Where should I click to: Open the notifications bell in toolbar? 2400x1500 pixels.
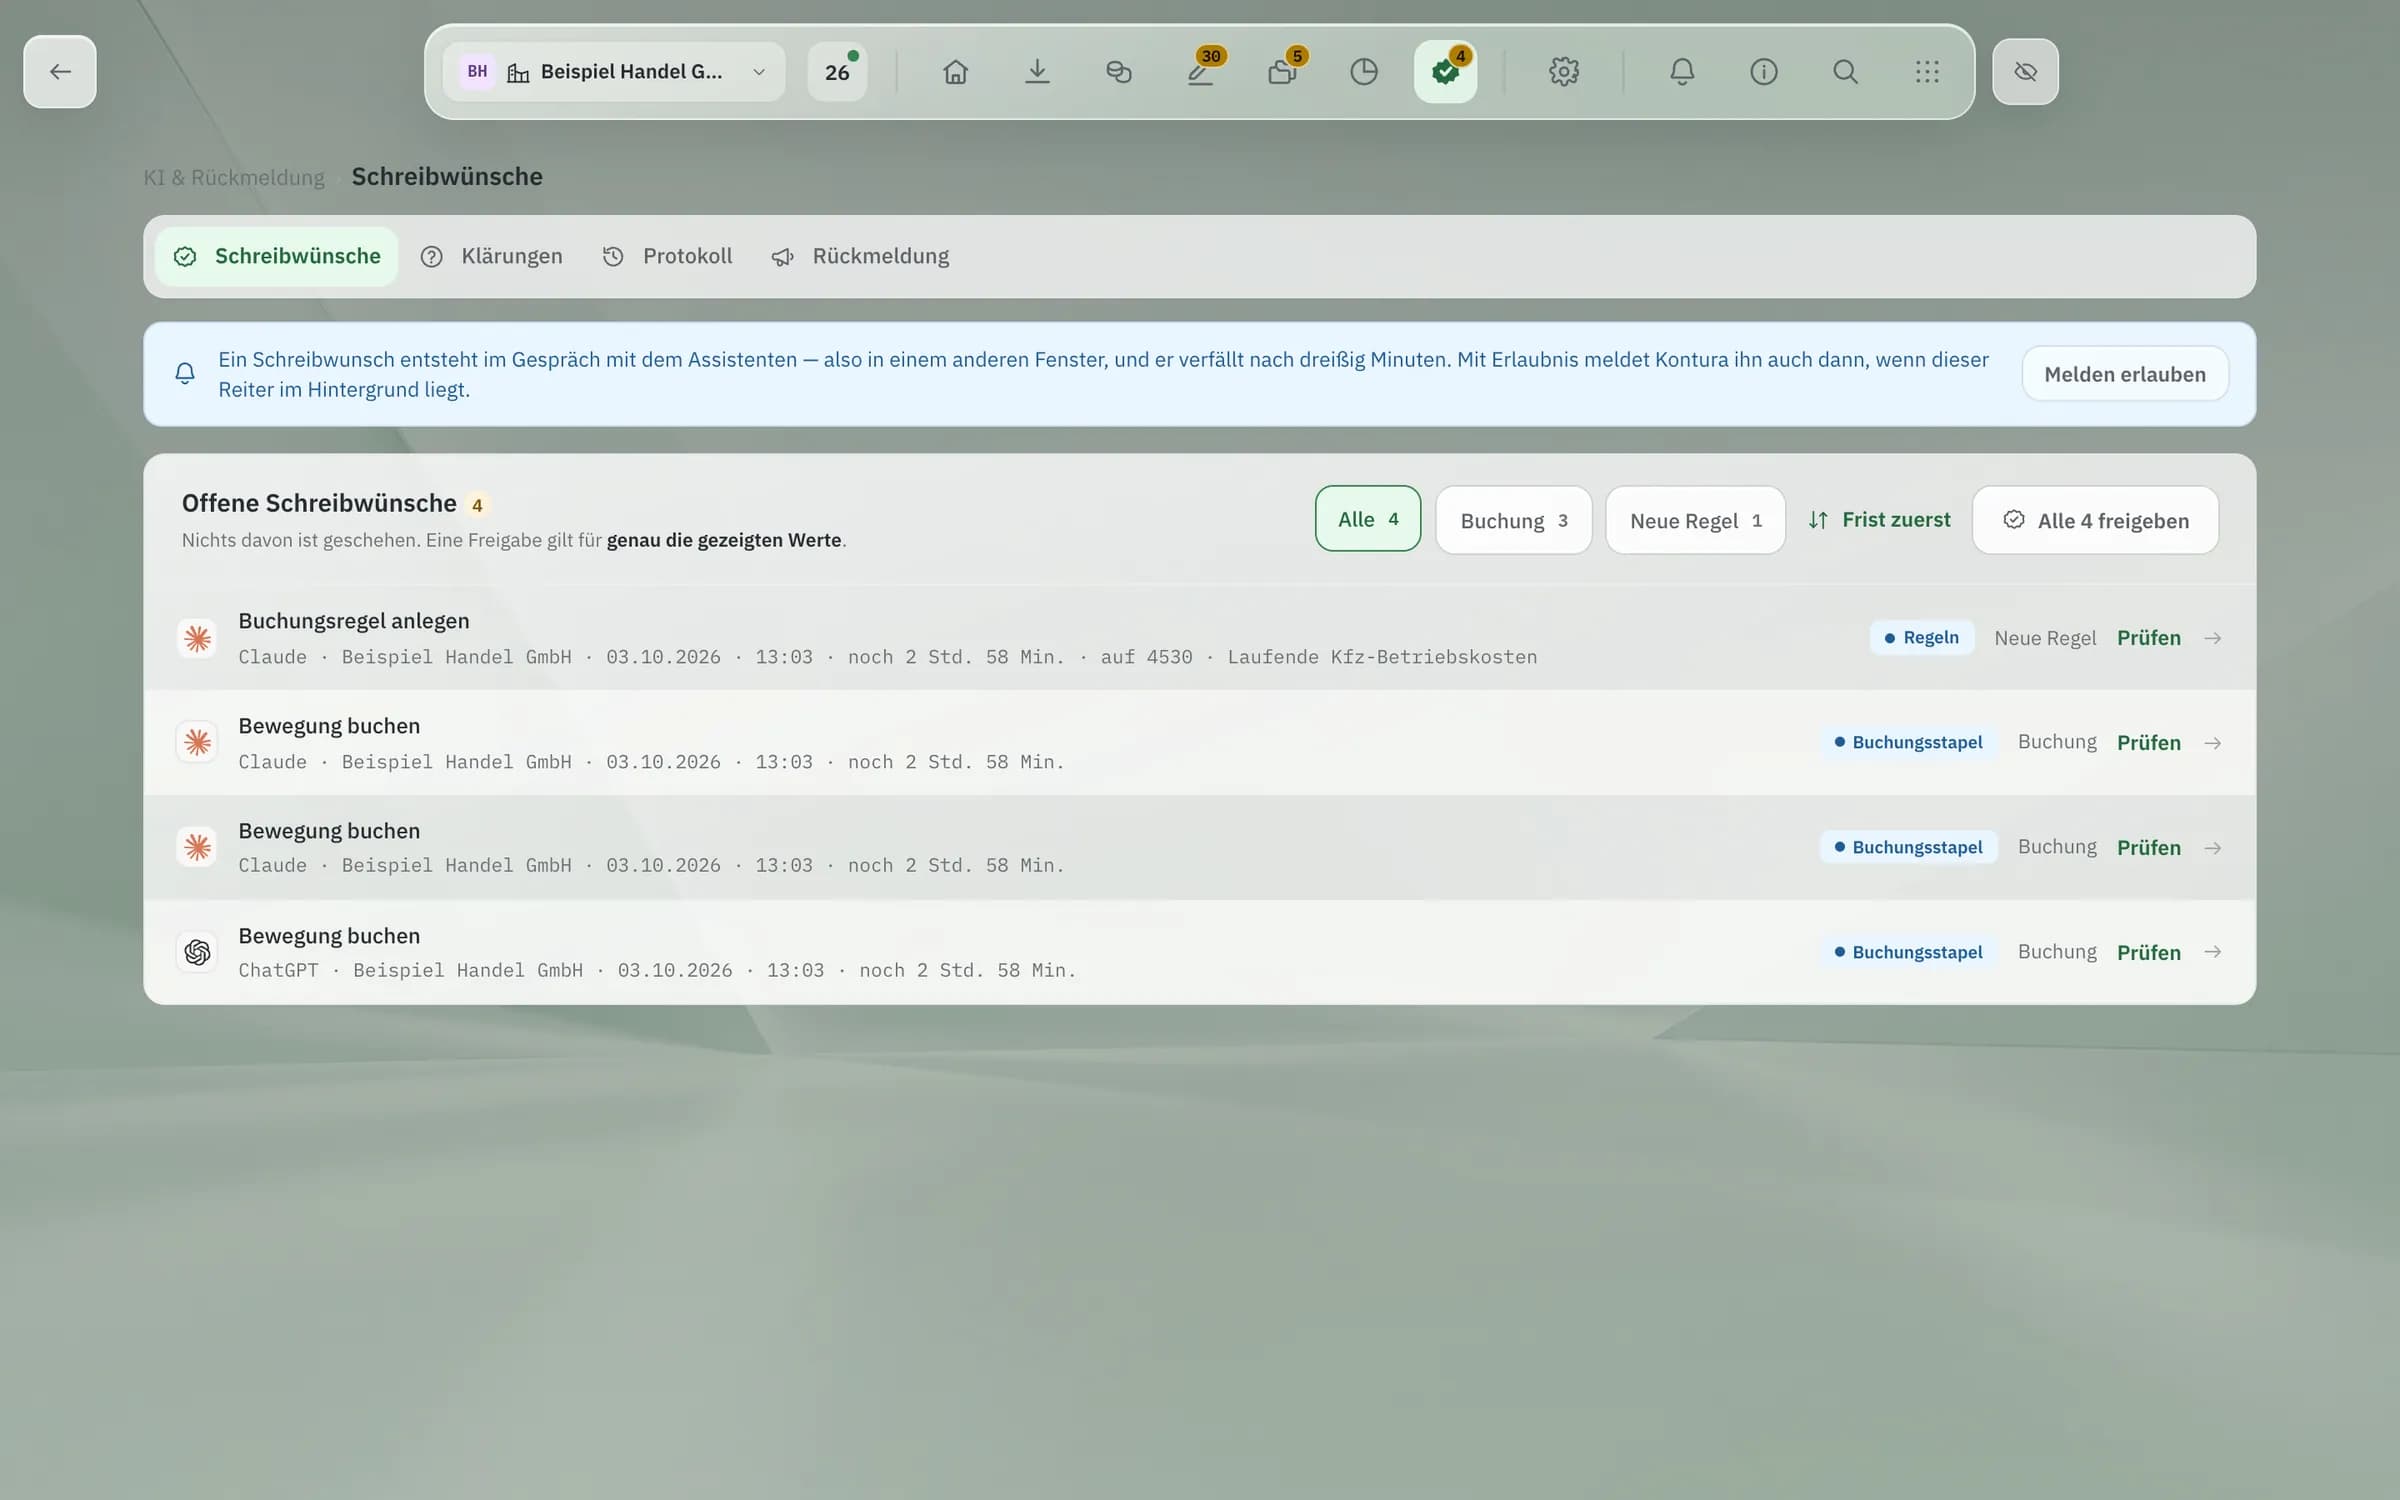click(x=1682, y=72)
